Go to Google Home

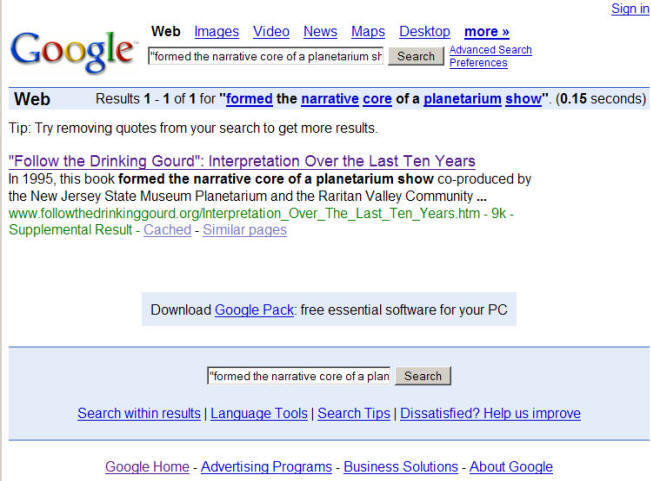147,466
